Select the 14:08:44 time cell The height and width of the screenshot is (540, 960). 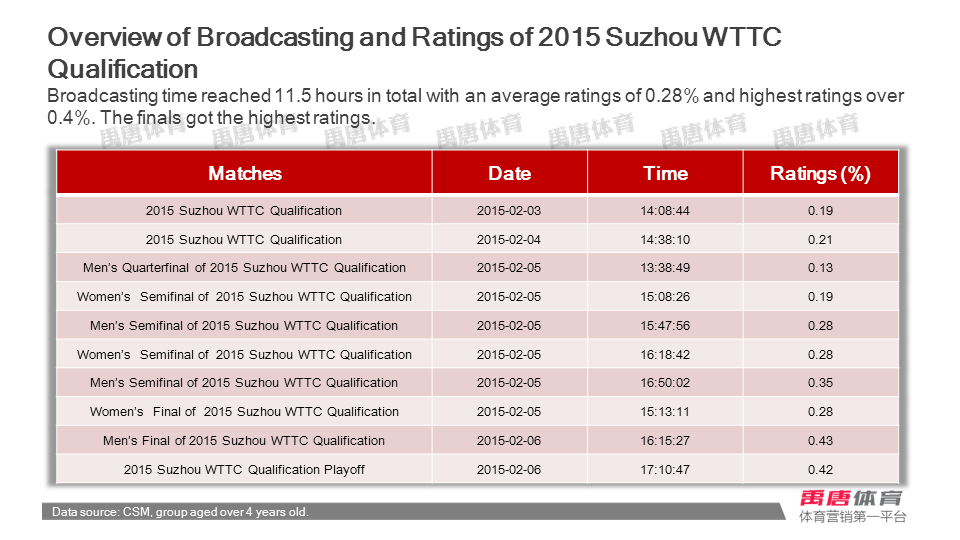pos(665,211)
